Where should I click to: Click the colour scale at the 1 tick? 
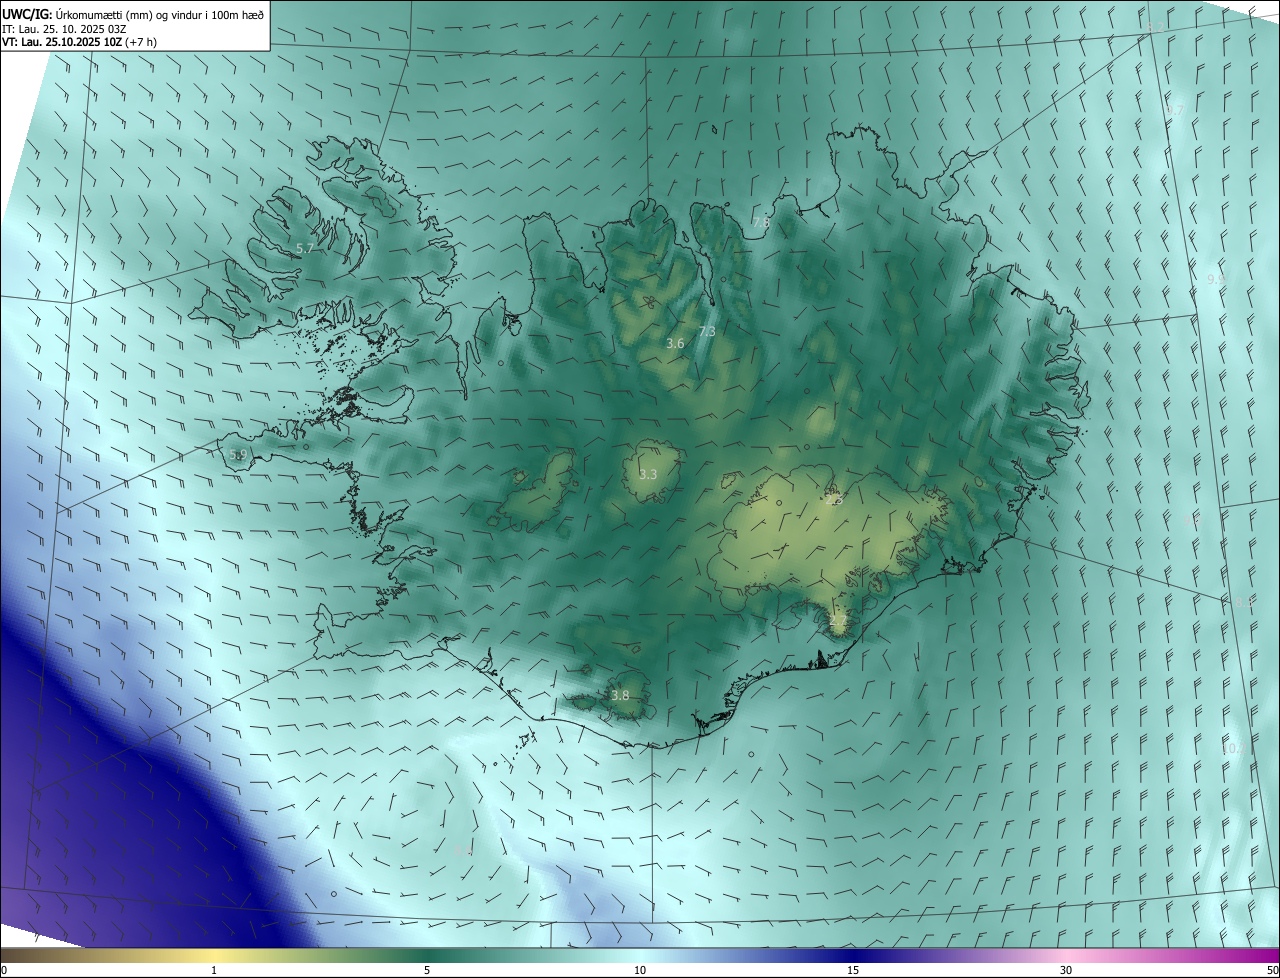(x=214, y=970)
